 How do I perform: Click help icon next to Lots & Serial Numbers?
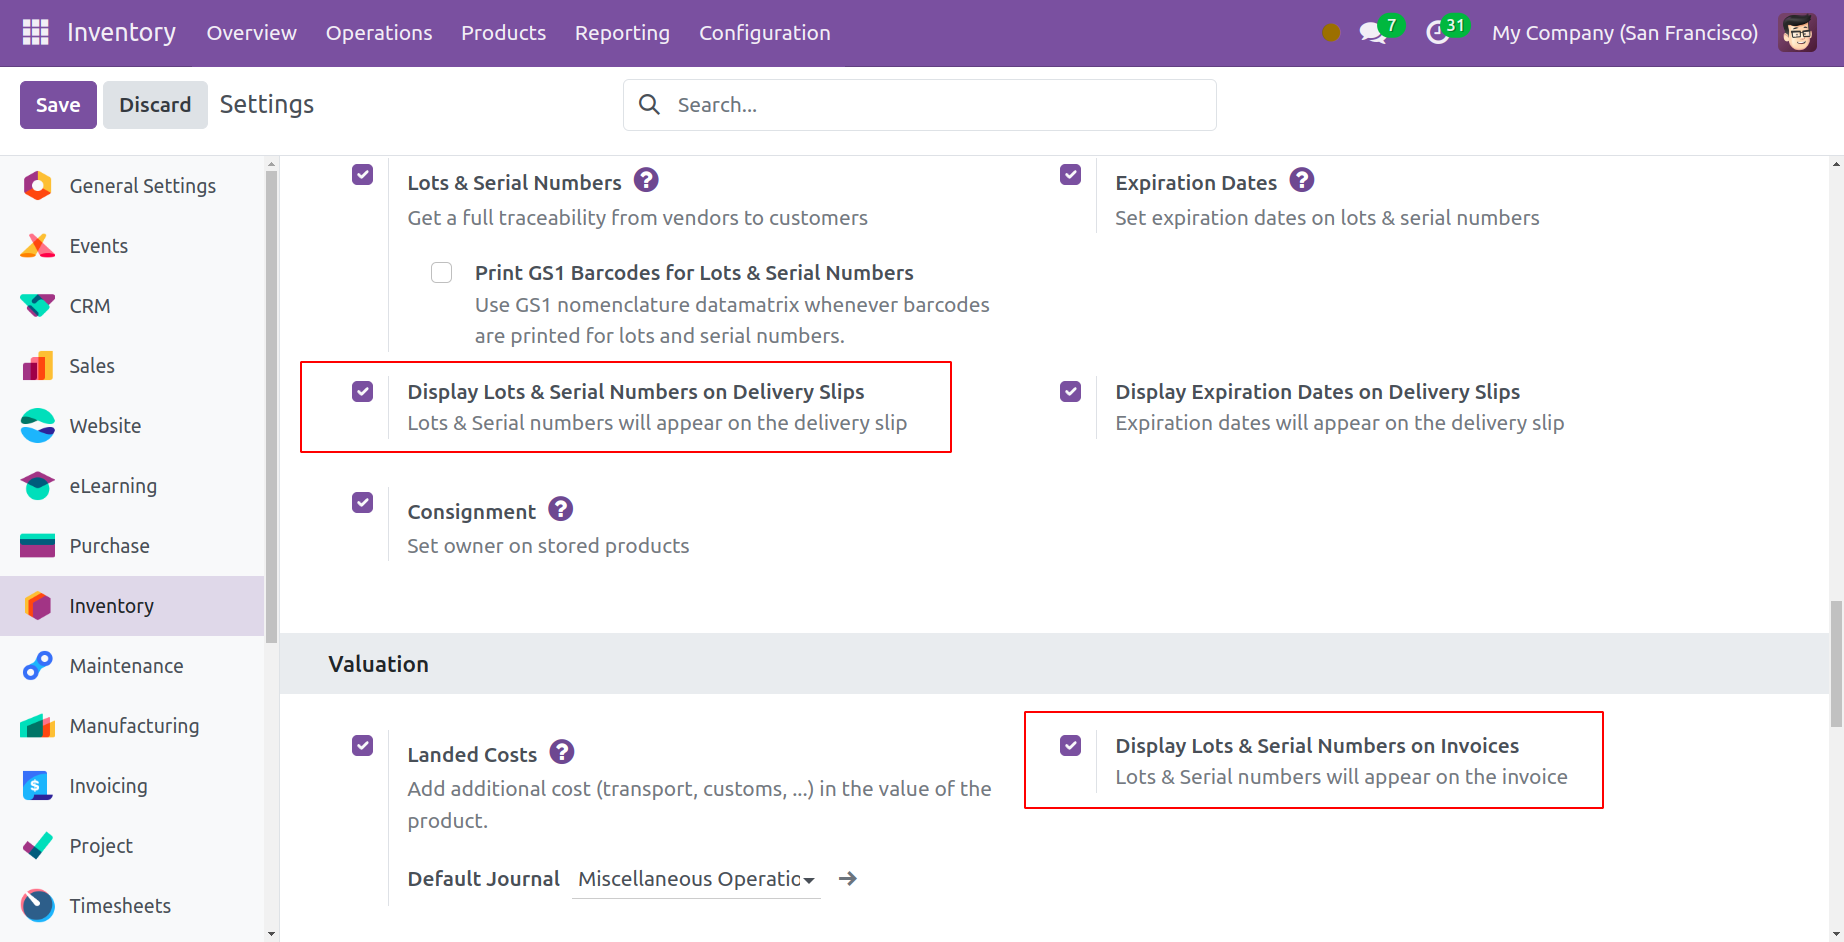pos(646,181)
